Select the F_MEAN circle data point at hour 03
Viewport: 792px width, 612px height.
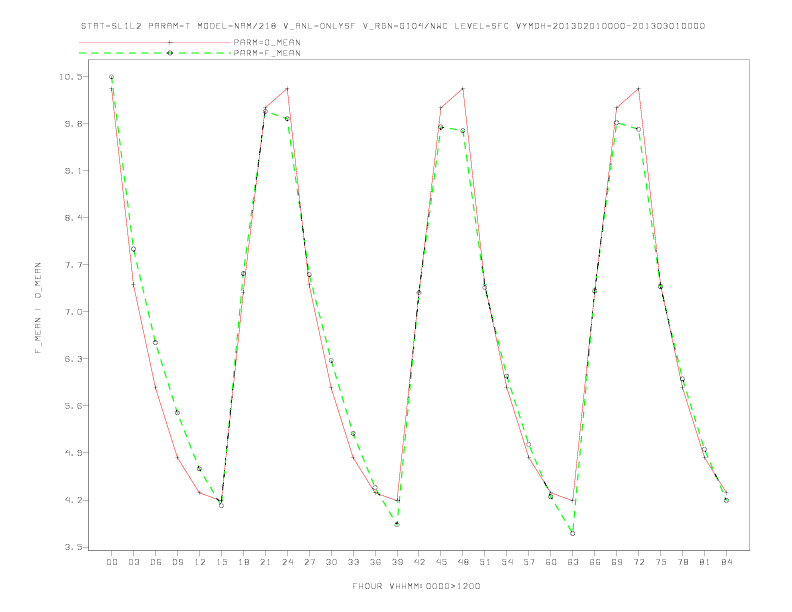[x=133, y=249]
